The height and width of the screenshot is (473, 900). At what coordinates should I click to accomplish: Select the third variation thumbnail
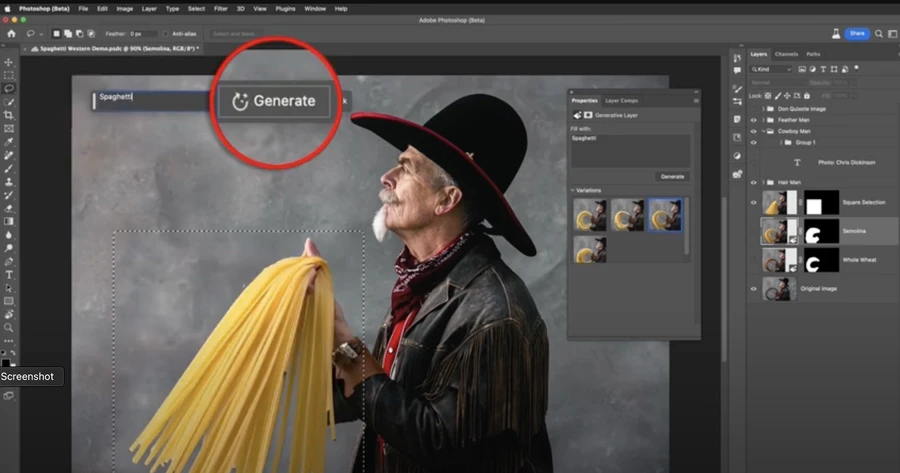point(665,214)
